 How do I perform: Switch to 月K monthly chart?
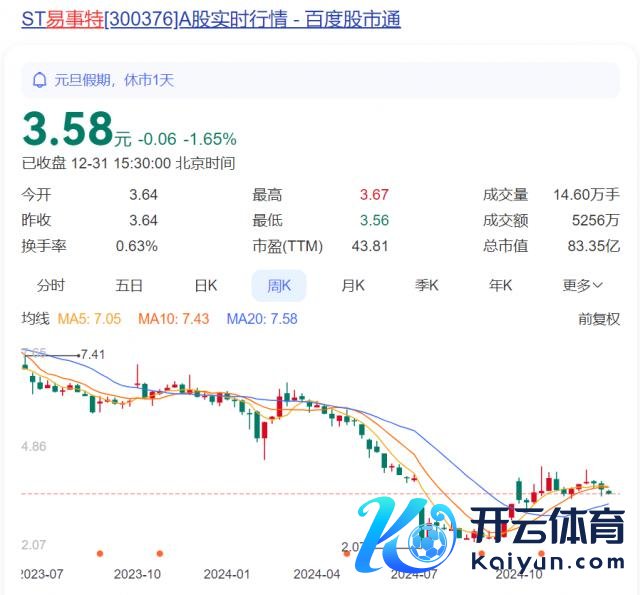pos(353,285)
